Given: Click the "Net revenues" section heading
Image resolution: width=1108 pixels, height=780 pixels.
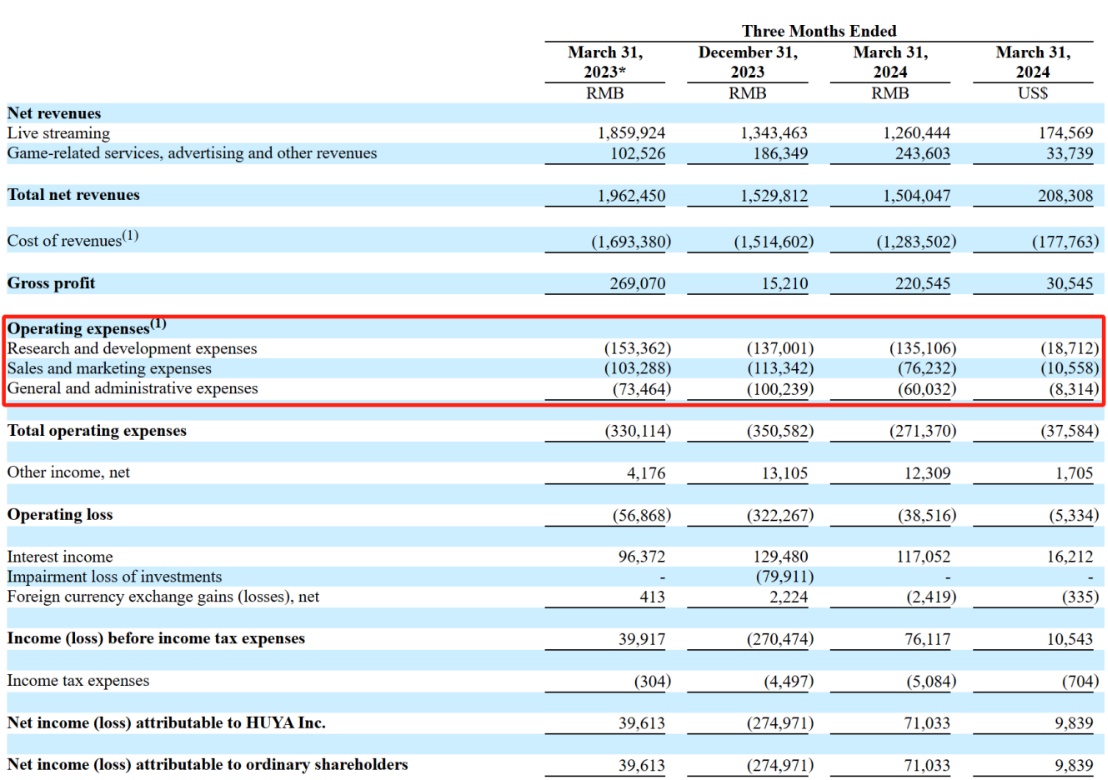Looking at the screenshot, I should coord(54,113).
